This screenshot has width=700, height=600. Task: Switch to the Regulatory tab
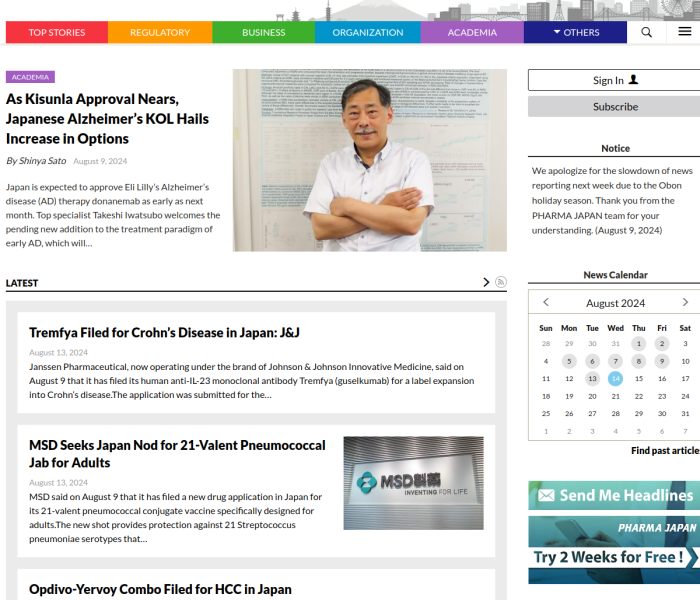(160, 32)
